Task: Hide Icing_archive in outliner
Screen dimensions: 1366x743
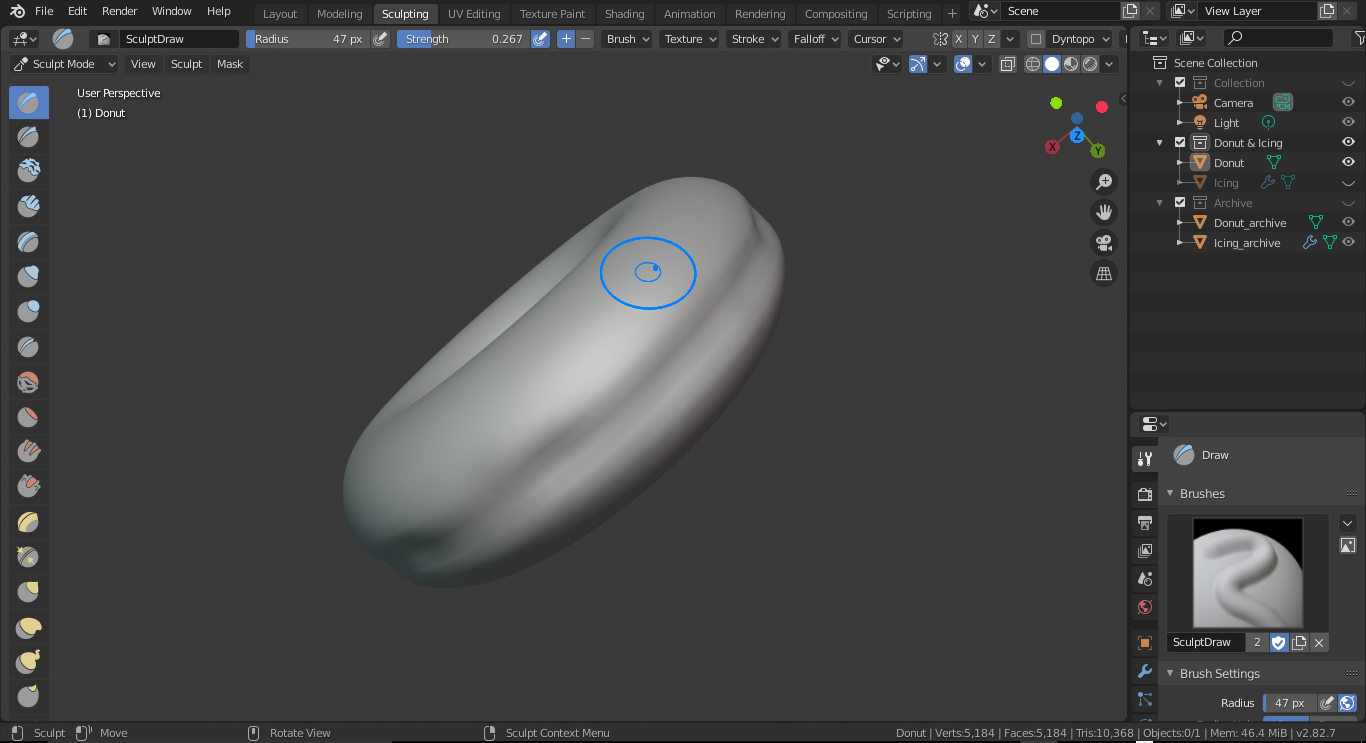Action: (1348, 242)
